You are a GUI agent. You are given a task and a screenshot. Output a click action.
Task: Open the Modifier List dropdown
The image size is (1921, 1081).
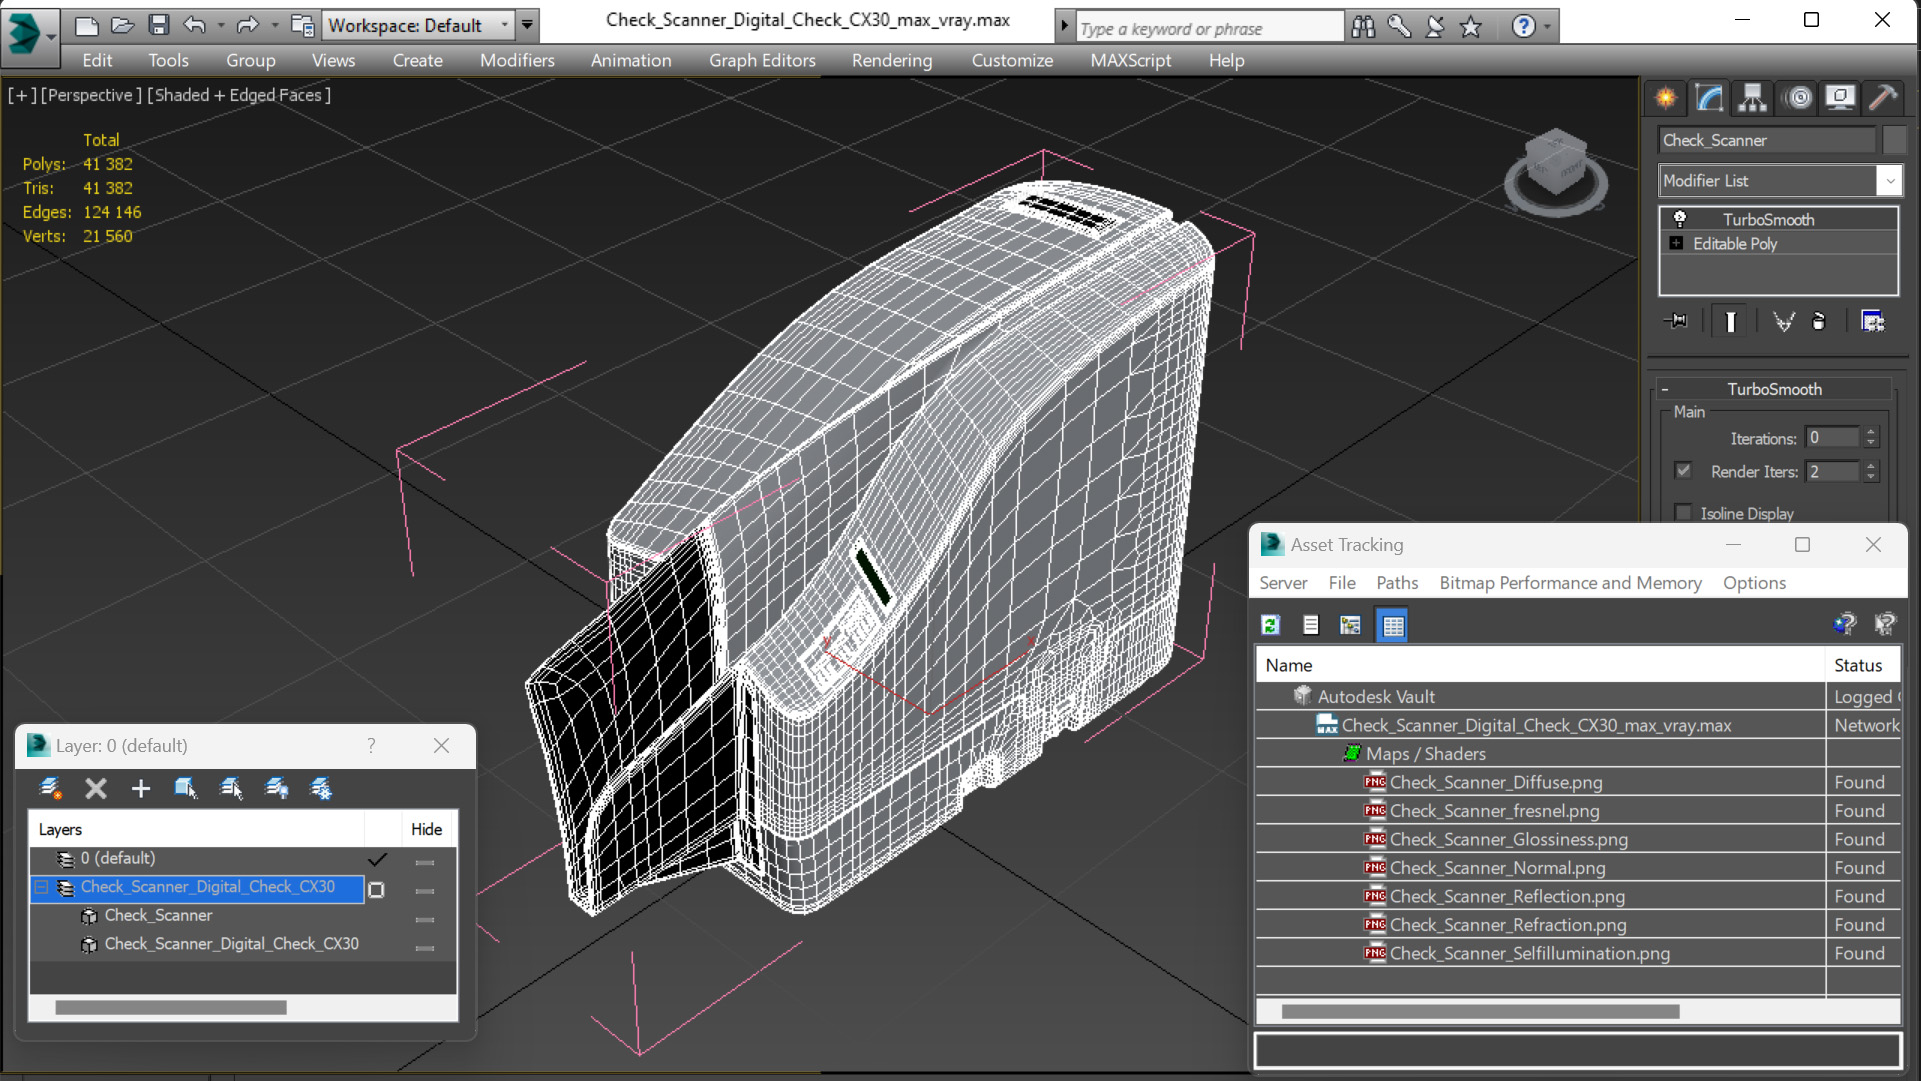(1889, 181)
